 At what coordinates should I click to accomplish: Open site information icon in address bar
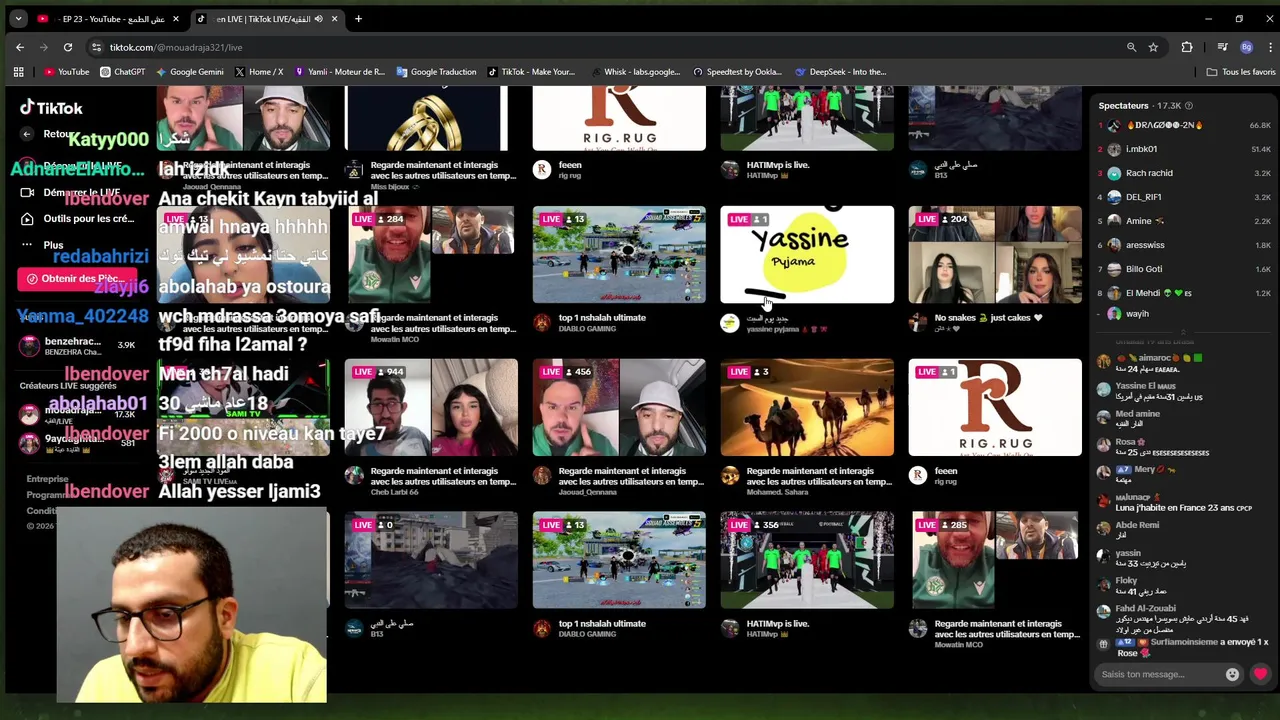click(x=96, y=47)
